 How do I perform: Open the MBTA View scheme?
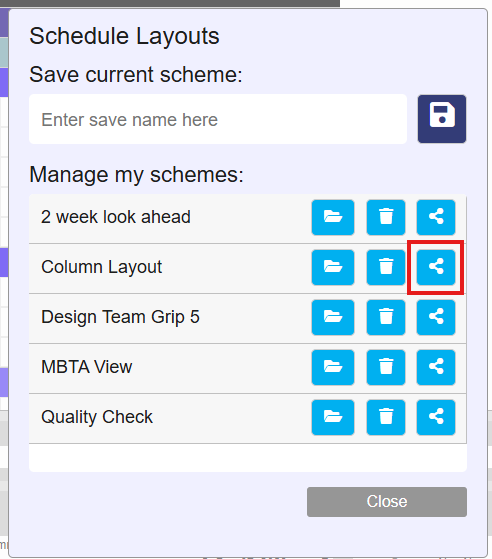pos(333,367)
